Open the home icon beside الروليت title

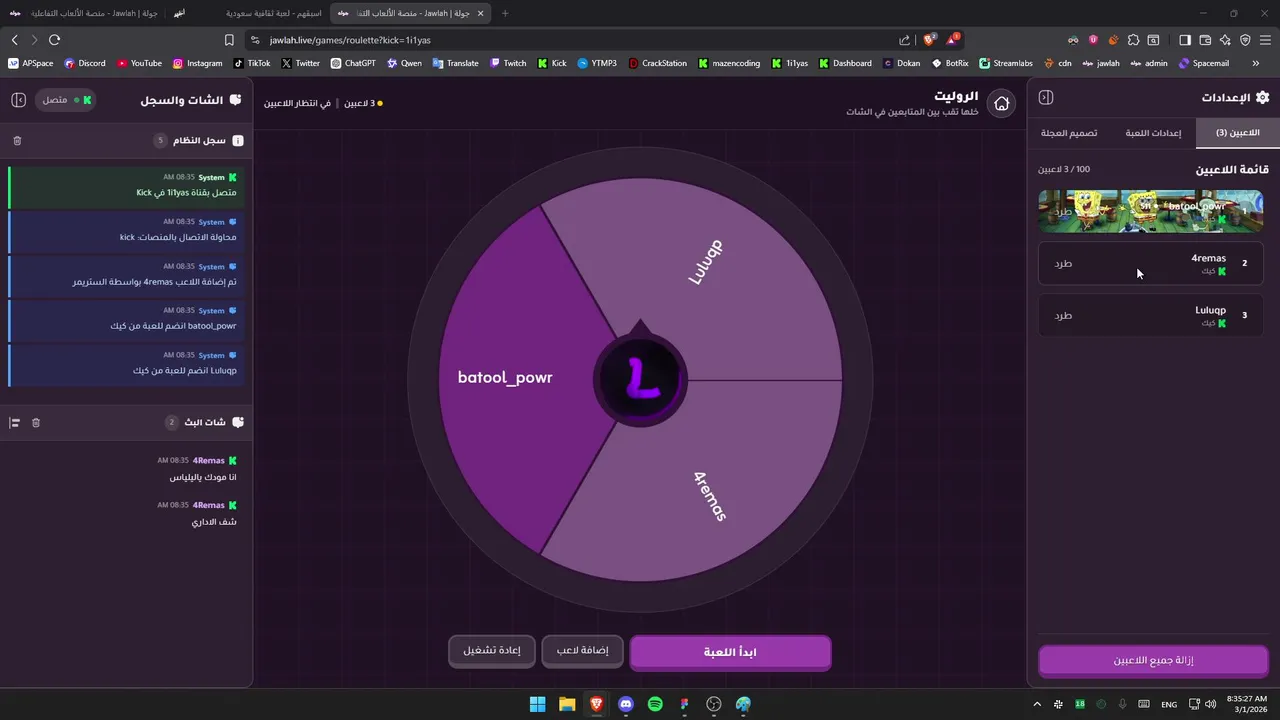click(1001, 103)
